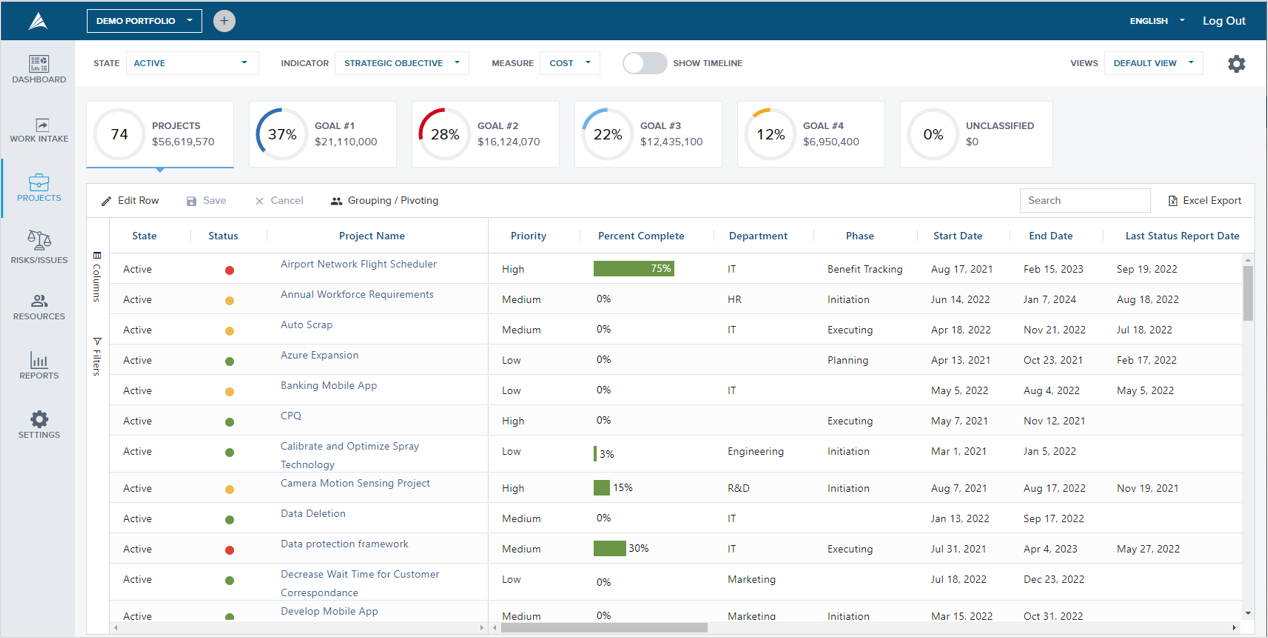Screen dimensions: 1268x638
Task: Click the gear icon near Views
Action: [1237, 63]
